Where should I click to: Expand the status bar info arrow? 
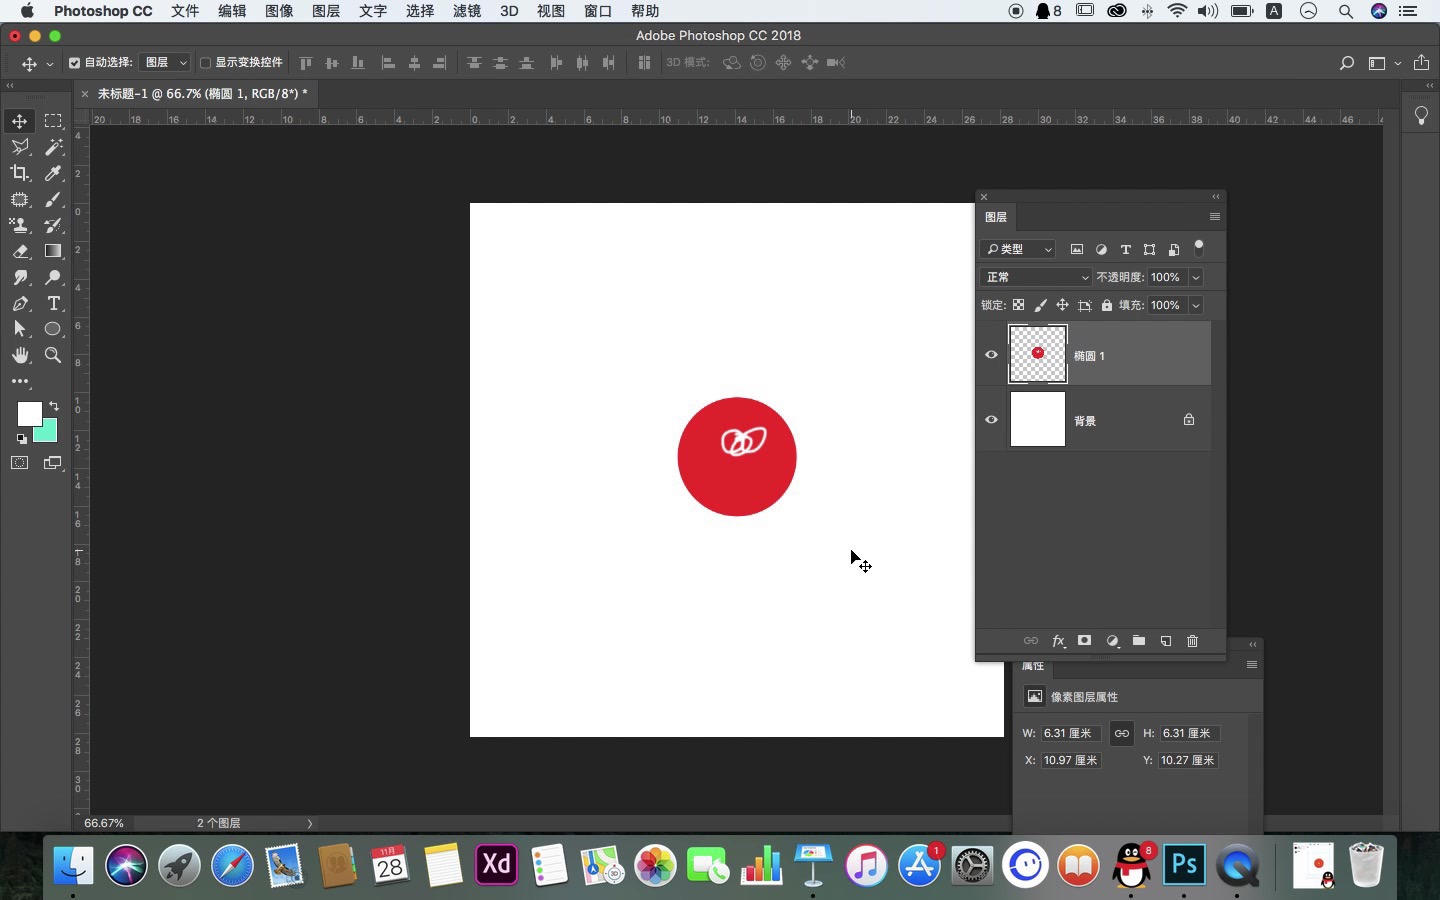click(x=309, y=823)
